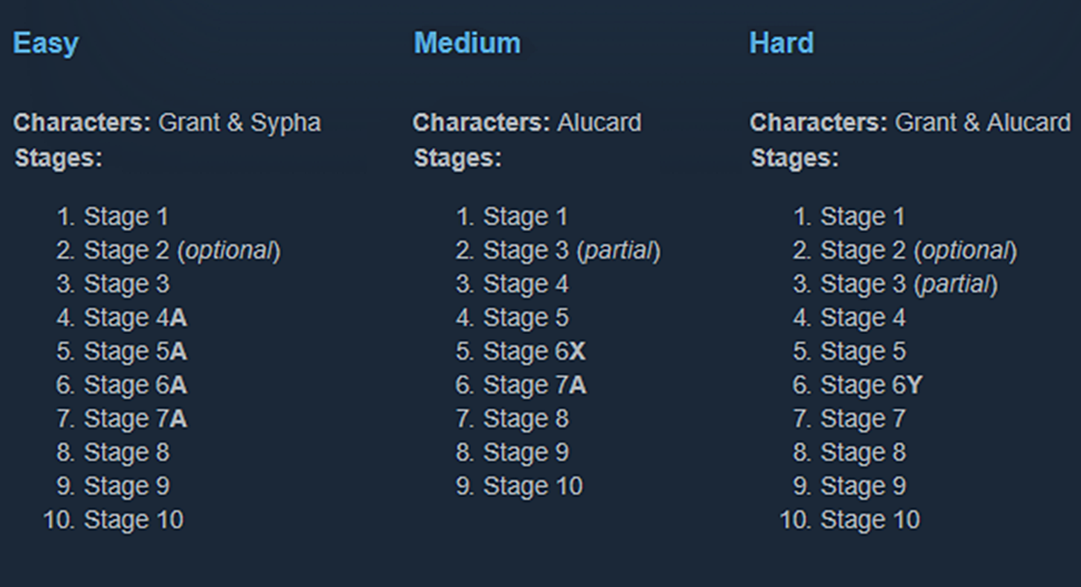Click the Medium column's Alucard character text
This screenshot has width=1081, height=587.
(x=599, y=123)
